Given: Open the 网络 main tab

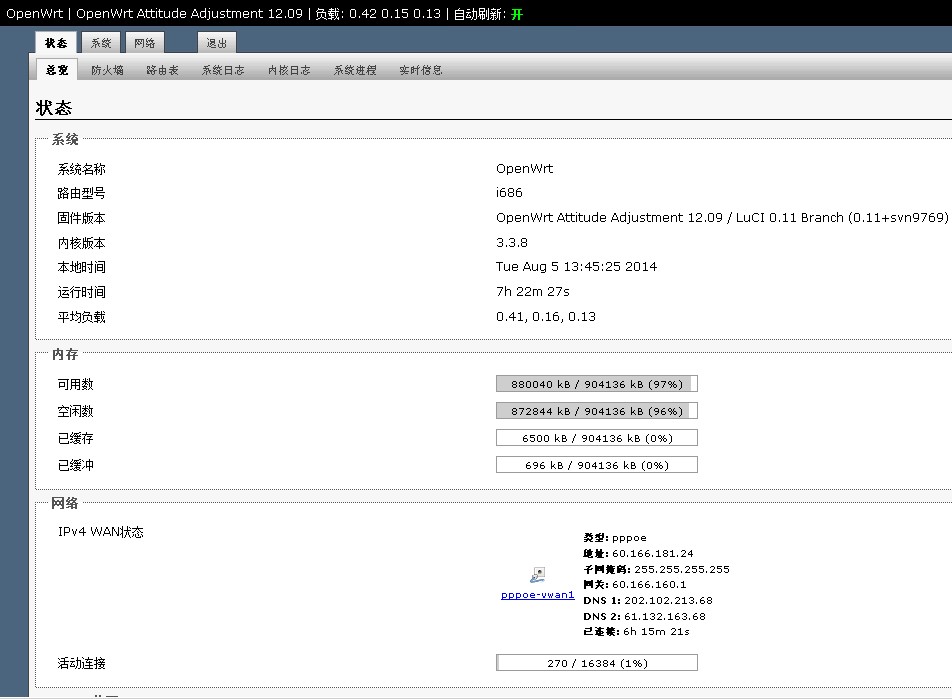Looking at the screenshot, I should pos(144,43).
